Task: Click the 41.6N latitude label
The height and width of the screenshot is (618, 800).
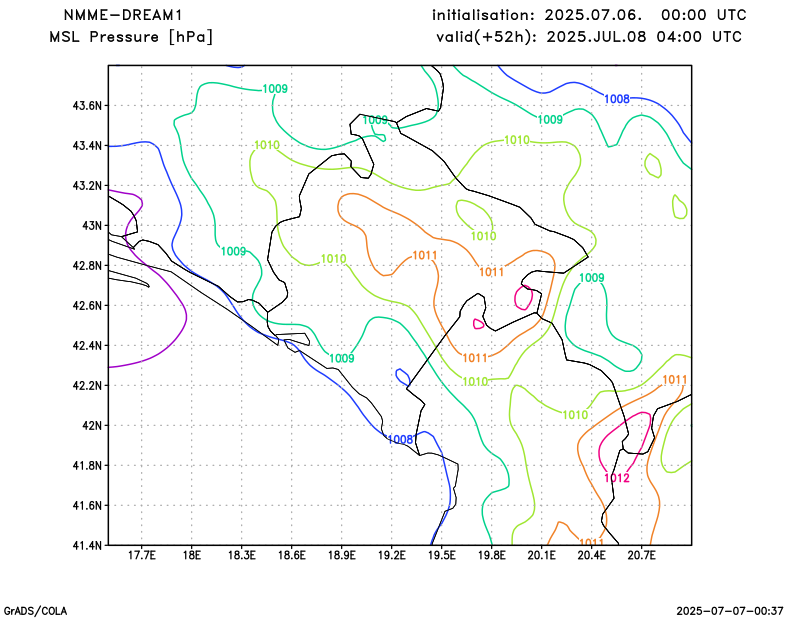Action: pos(87,506)
